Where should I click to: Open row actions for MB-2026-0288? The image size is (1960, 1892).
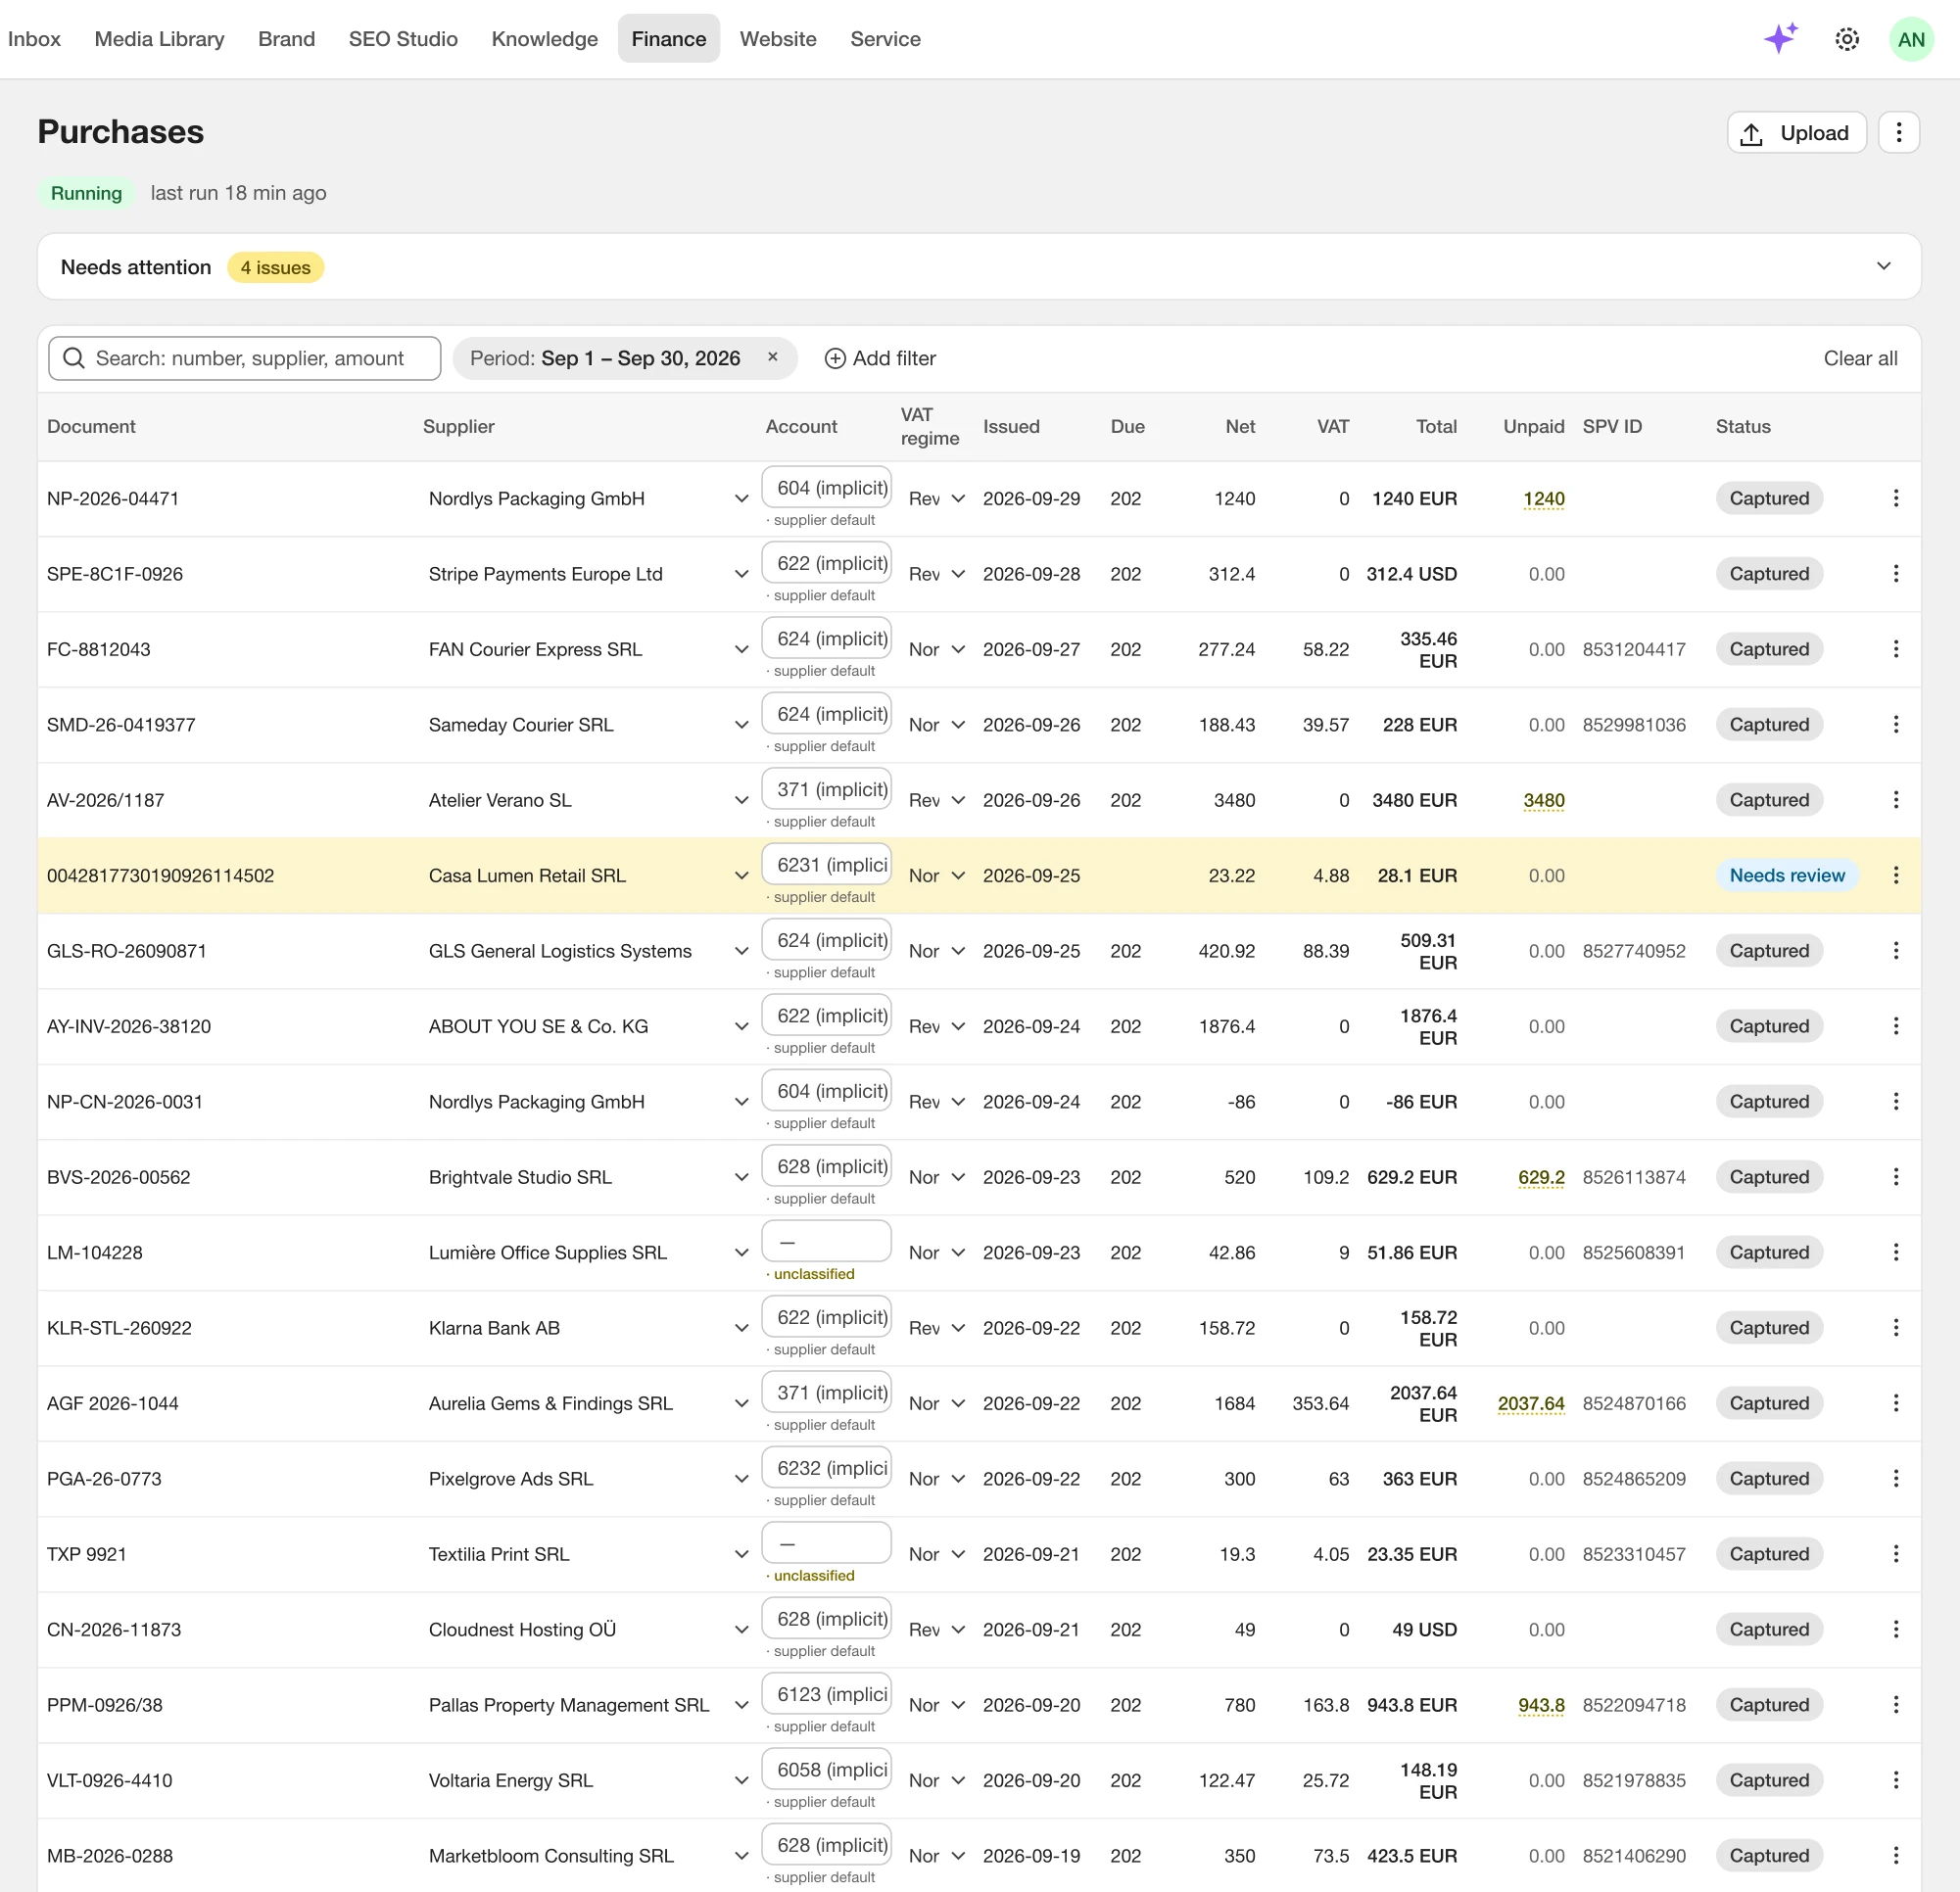pos(1895,1856)
